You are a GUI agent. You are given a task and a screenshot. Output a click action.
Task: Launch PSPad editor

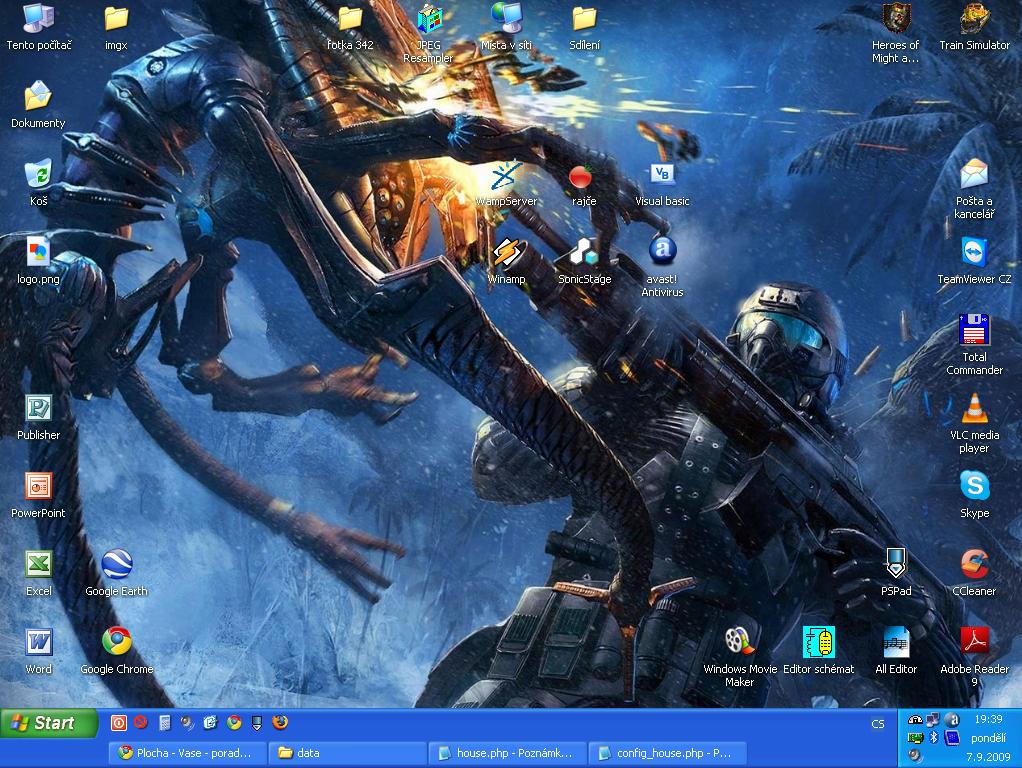point(896,574)
